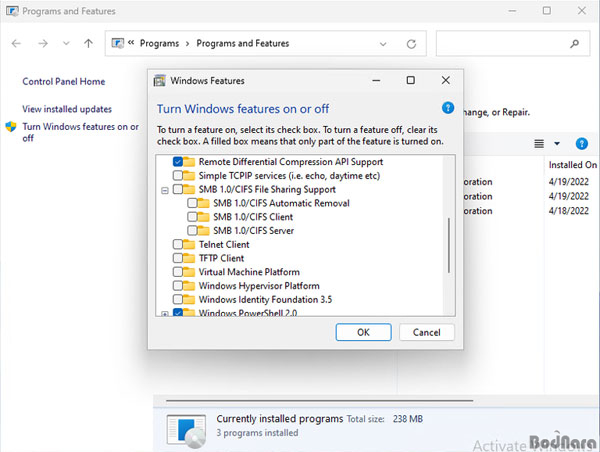
Task: Go up one level in Control Panel
Action: coord(88,44)
